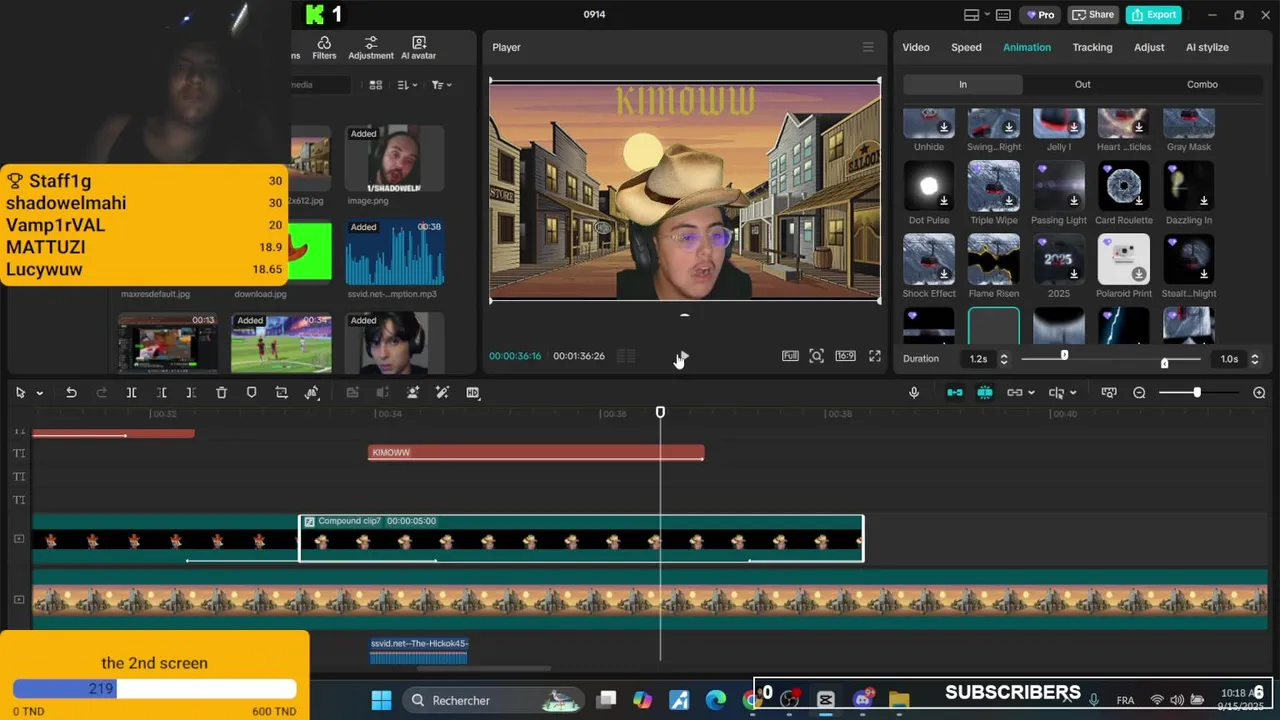Click the preview axis icon
The height and width of the screenshot is (720, 1280).
(1056, 393)
